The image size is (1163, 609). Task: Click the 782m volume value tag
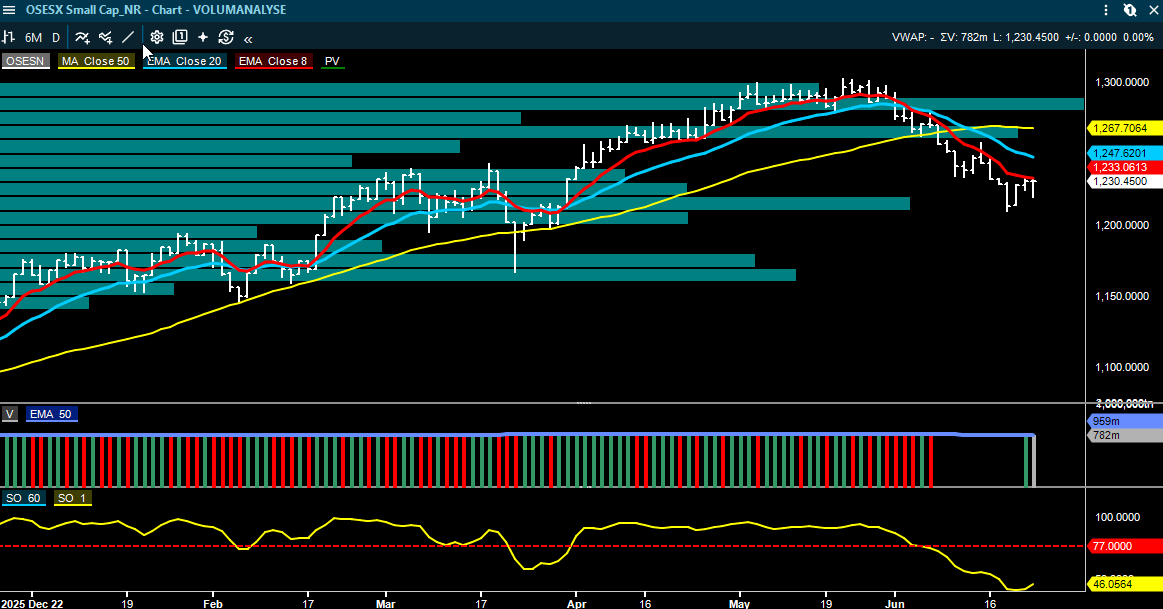click(1124, 435)
